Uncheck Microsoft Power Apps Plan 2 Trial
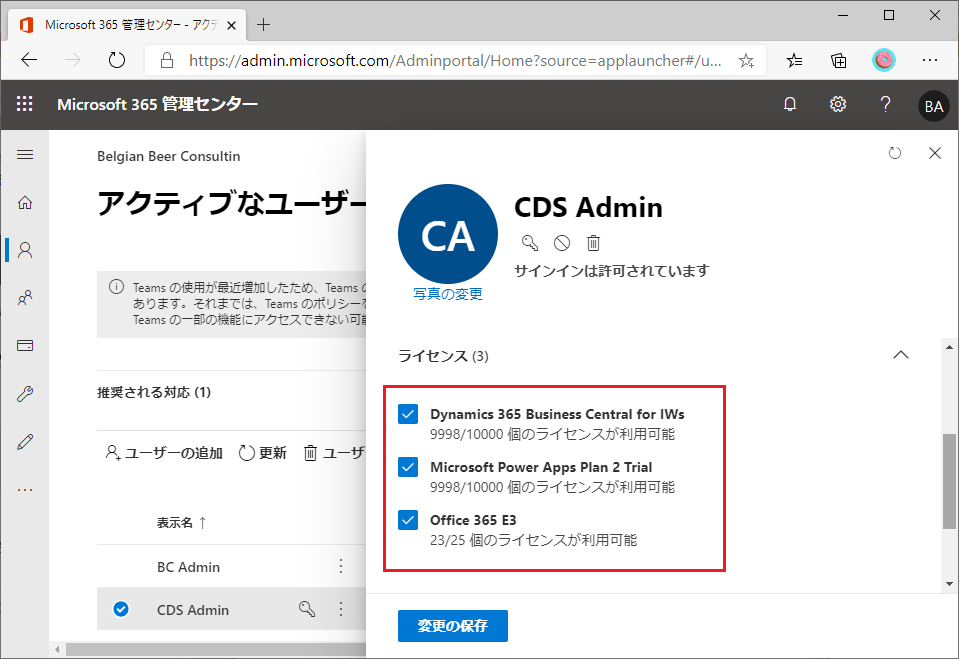The height and width of the screenshot is (659, 959). click(408, 467)
